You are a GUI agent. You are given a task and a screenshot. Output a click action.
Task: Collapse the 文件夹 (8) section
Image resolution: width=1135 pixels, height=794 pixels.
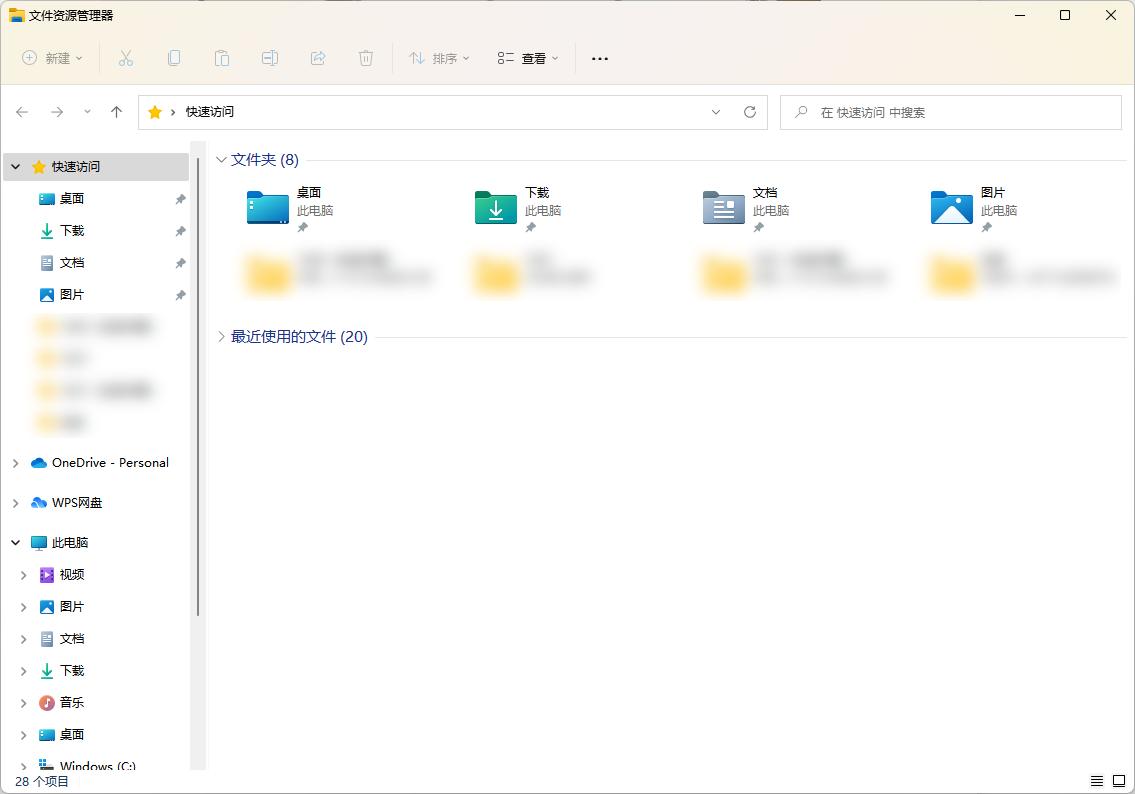[222, 160]
